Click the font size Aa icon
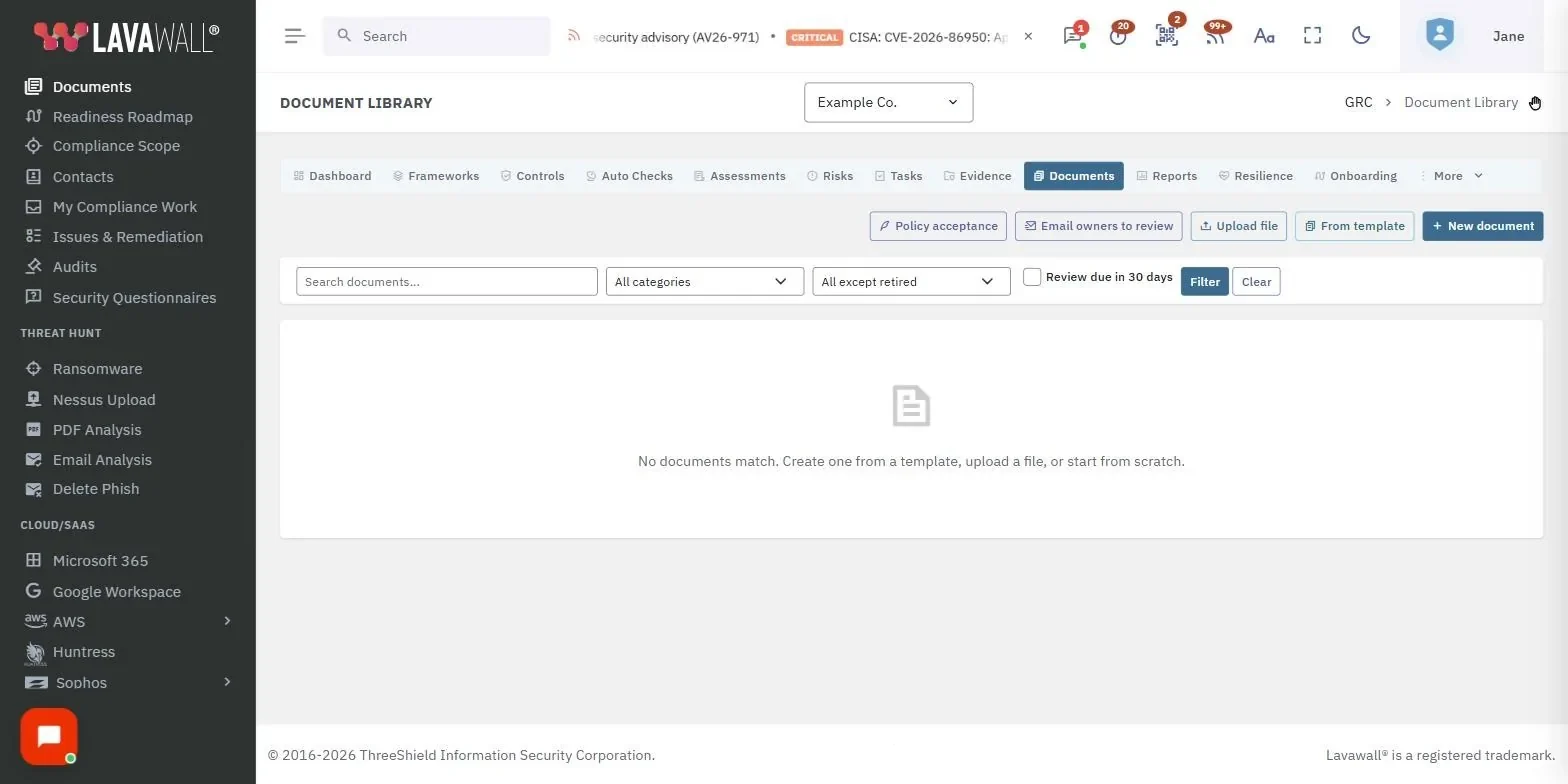The image size is (1568, 784). pos(1264,36)
